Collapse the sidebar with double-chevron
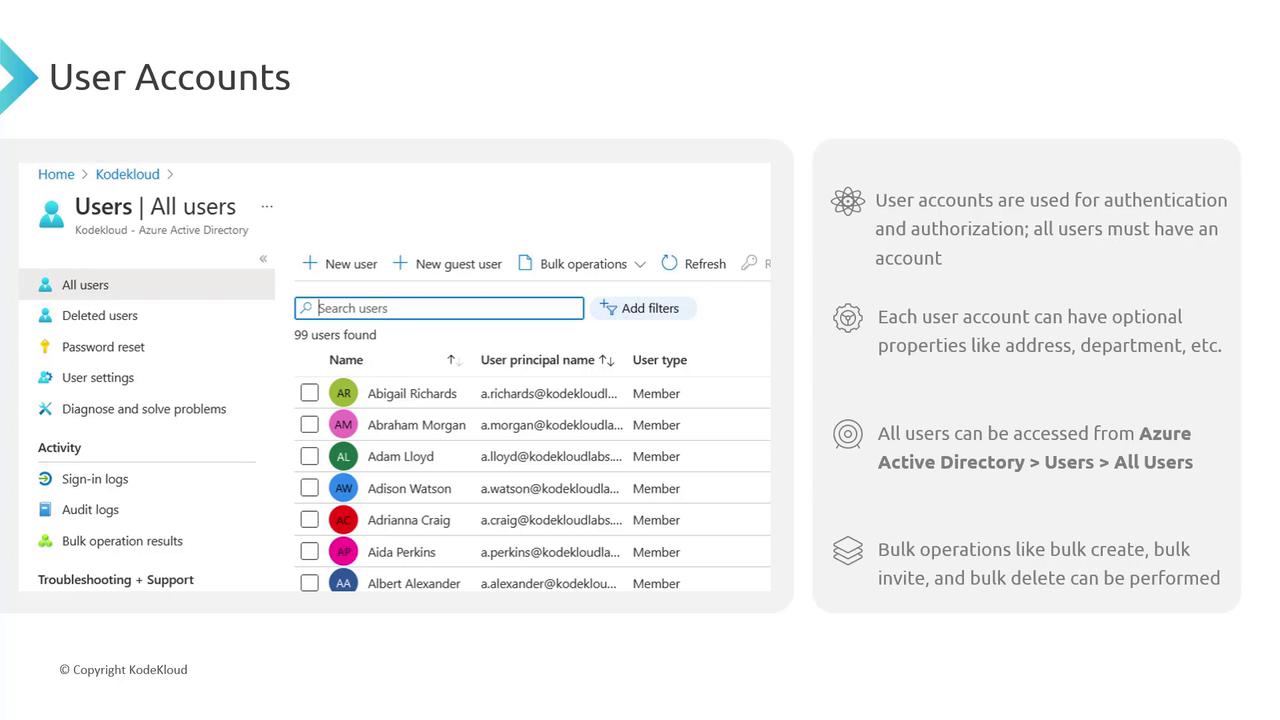Viewport: 1280px width, 720px height. pos(263,259)
